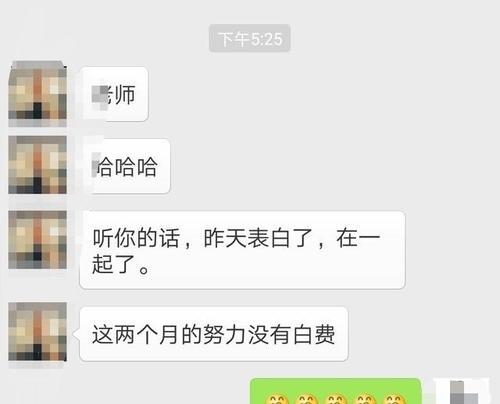
Task: Tap the green sent message bubble
Action: [x=336, y=391]
